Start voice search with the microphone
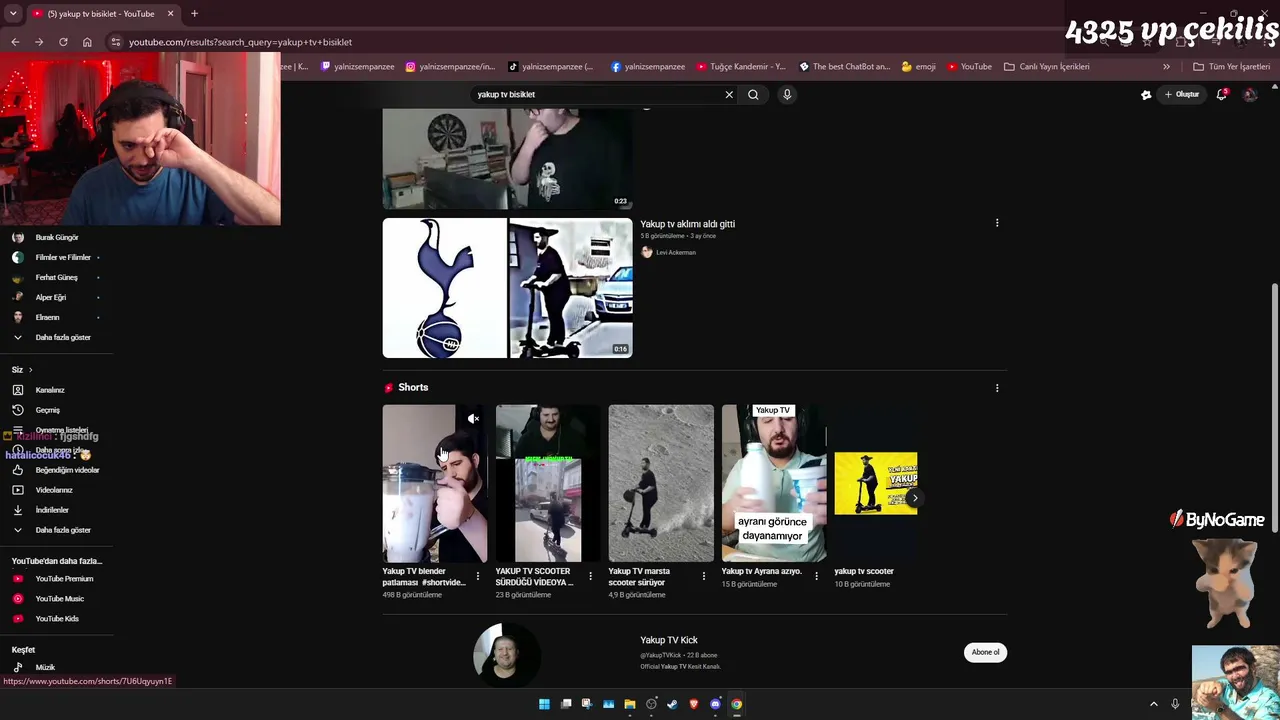The width and height of the screenshot is (1280, 720). coord(787,94)
